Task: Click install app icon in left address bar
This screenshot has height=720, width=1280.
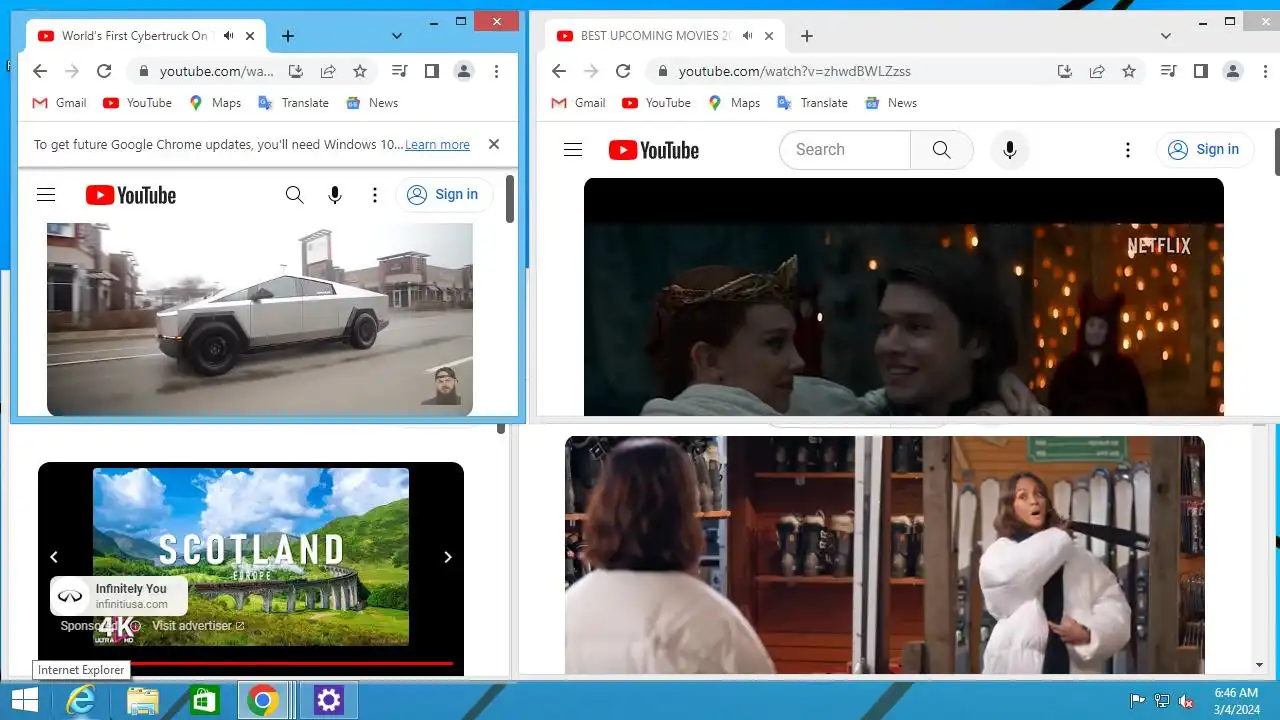Action: click(x=296, y=71)
